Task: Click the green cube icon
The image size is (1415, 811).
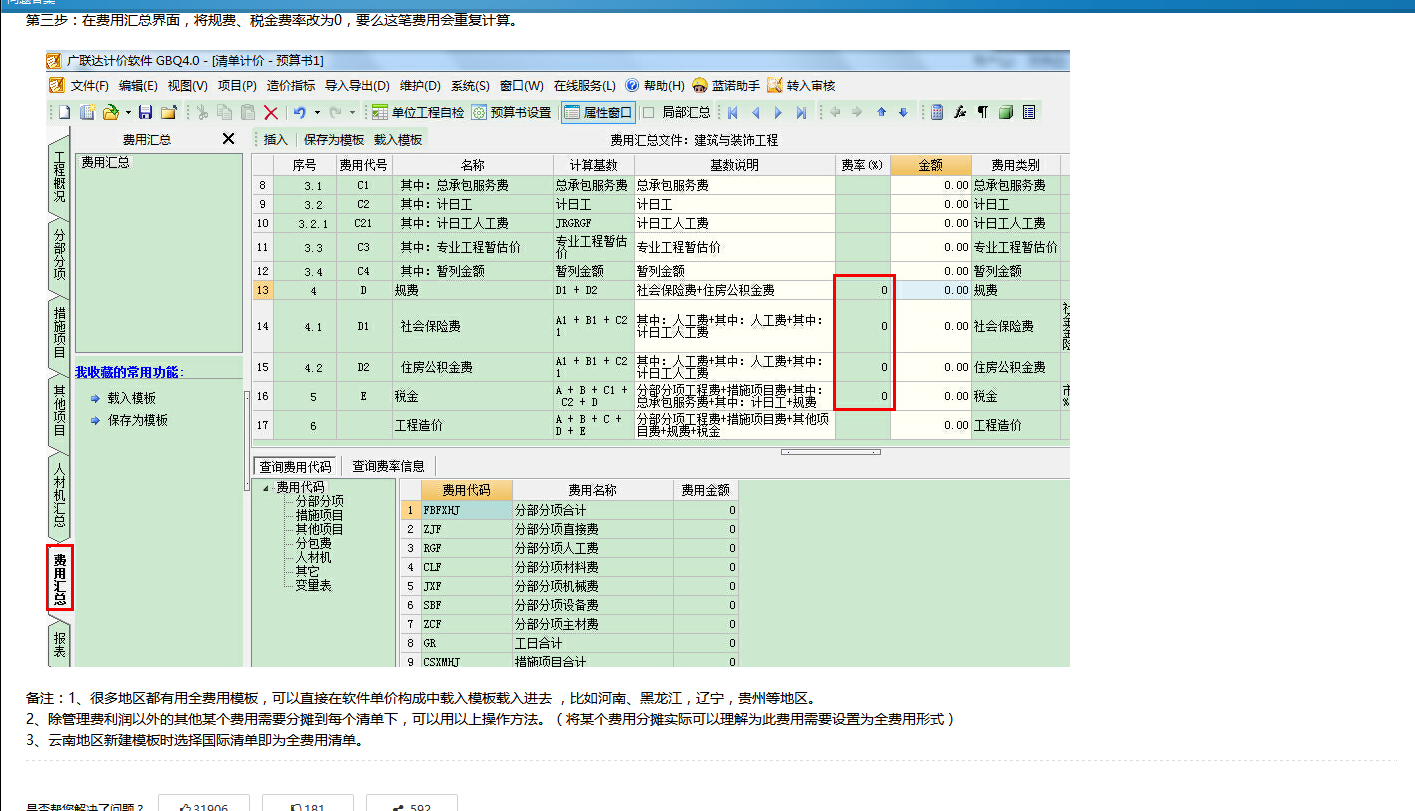Action: pyautogui.click(x=1006, y=112)
